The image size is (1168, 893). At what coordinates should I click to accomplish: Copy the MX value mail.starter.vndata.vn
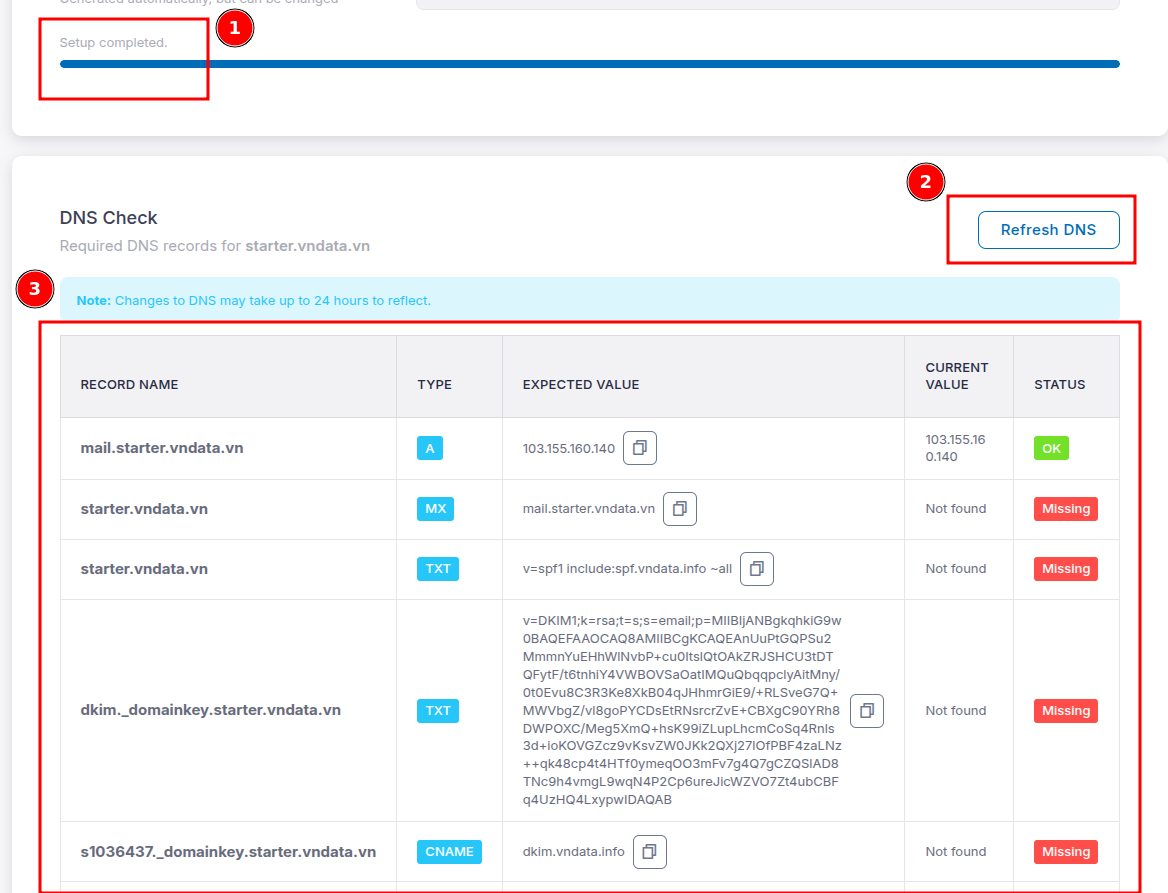679,509
